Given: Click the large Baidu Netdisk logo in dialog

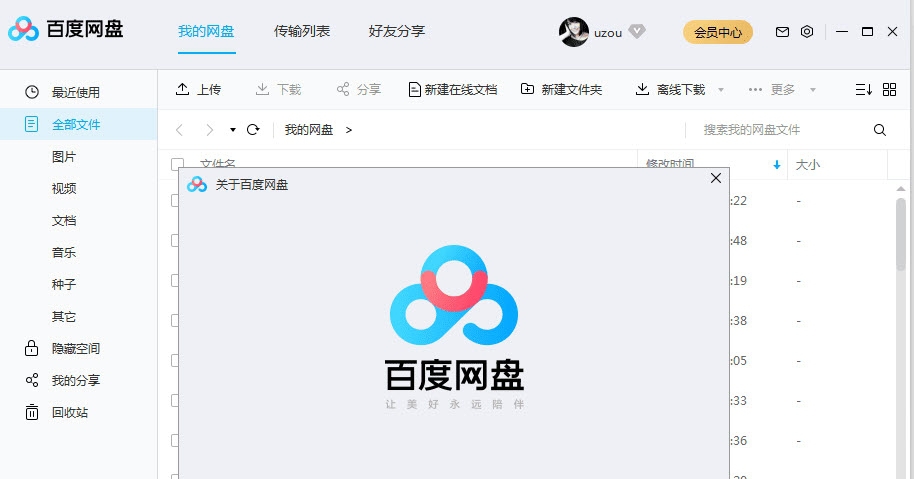Looking at the screenshot, I should coord(454,295).
